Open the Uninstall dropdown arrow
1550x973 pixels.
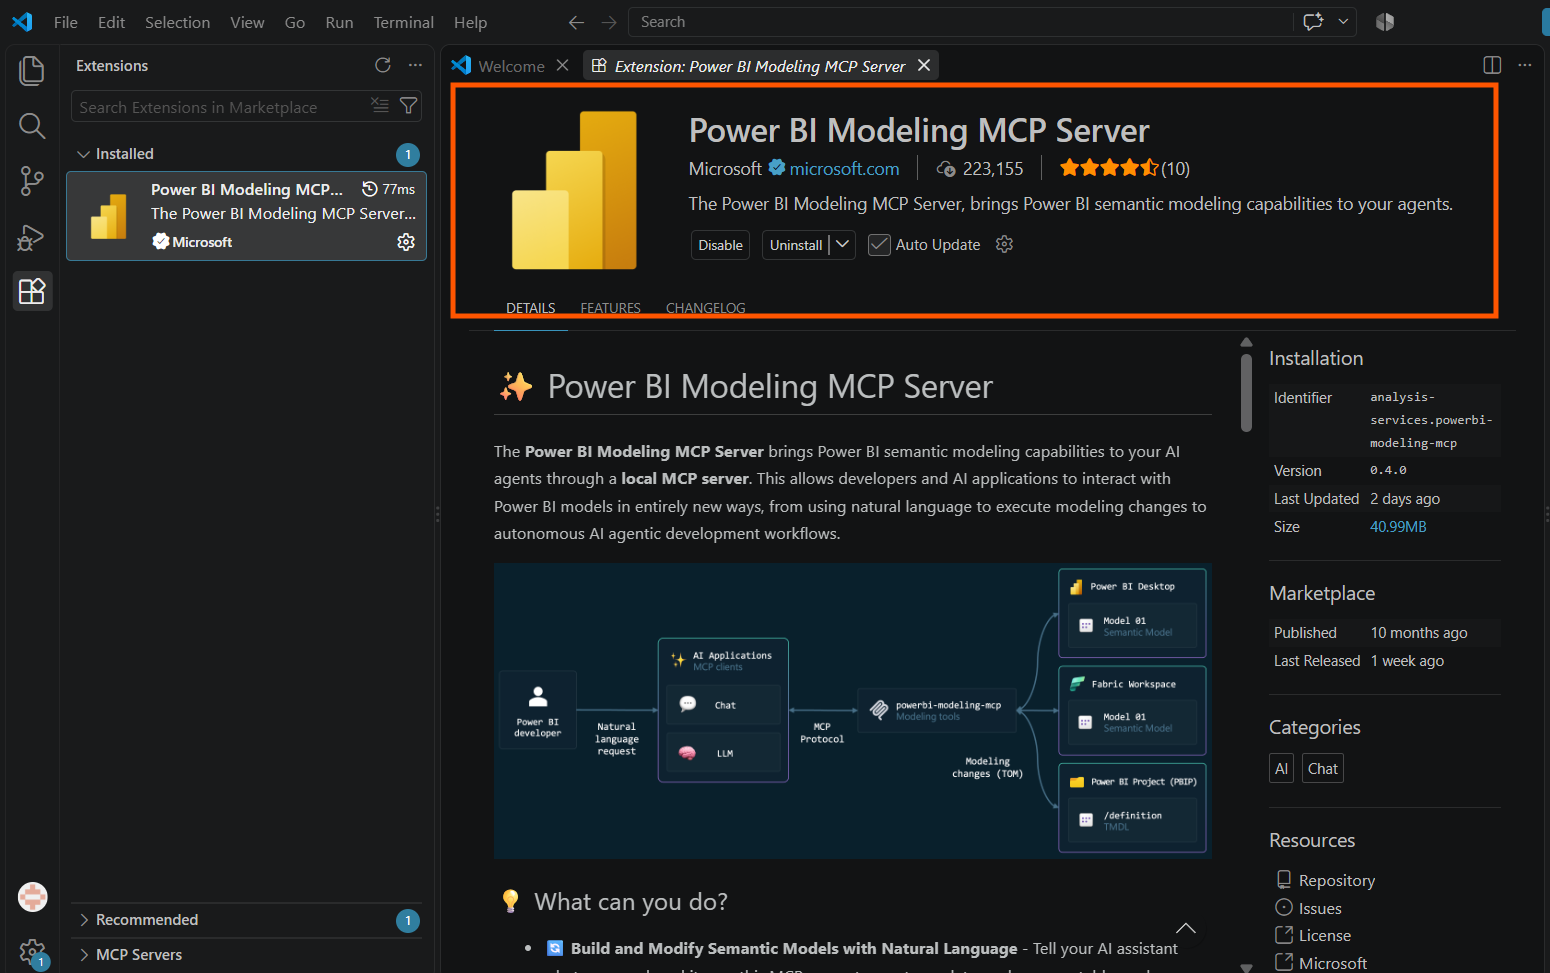pyautogui.click(x=842, y=244)
